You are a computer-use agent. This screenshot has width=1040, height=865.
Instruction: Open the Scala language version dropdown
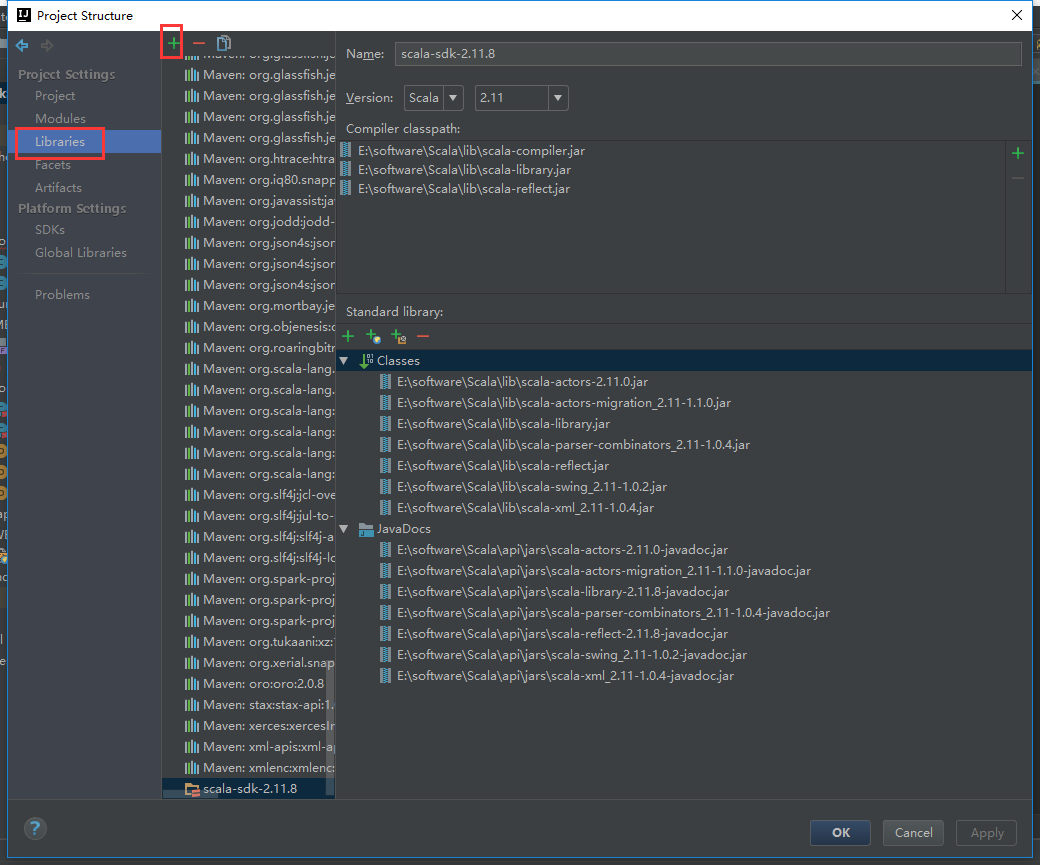pos(453,98)
